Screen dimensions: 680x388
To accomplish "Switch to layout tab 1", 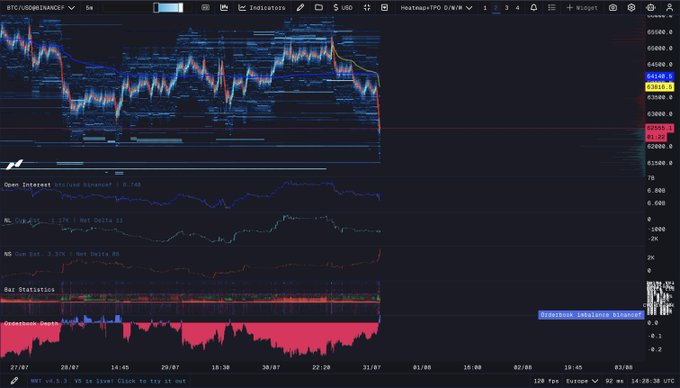I will pos(485,8).
